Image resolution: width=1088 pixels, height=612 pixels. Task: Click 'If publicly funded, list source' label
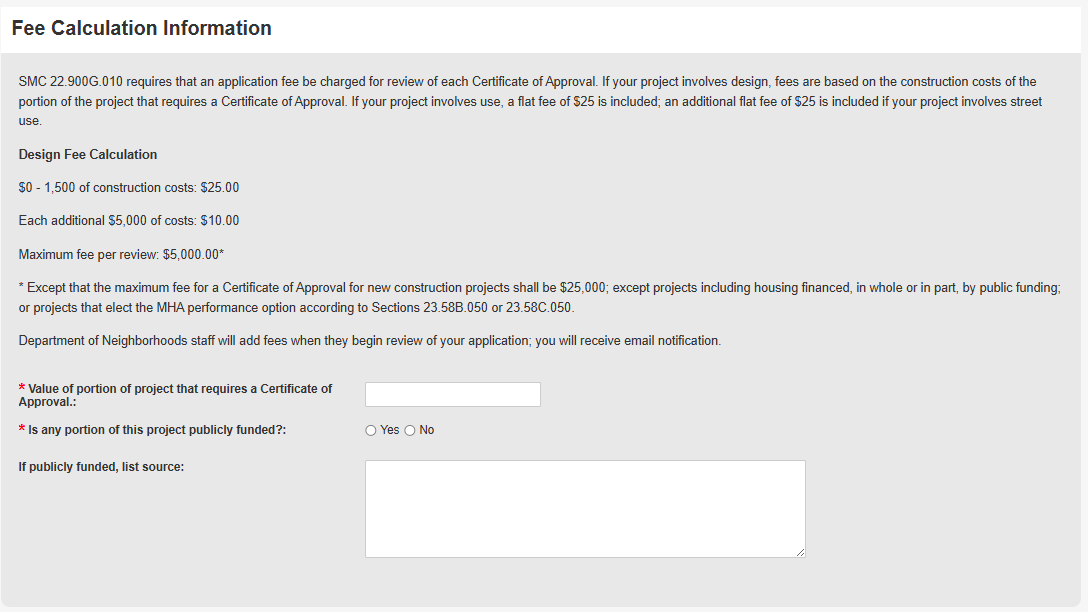[101, 466]
